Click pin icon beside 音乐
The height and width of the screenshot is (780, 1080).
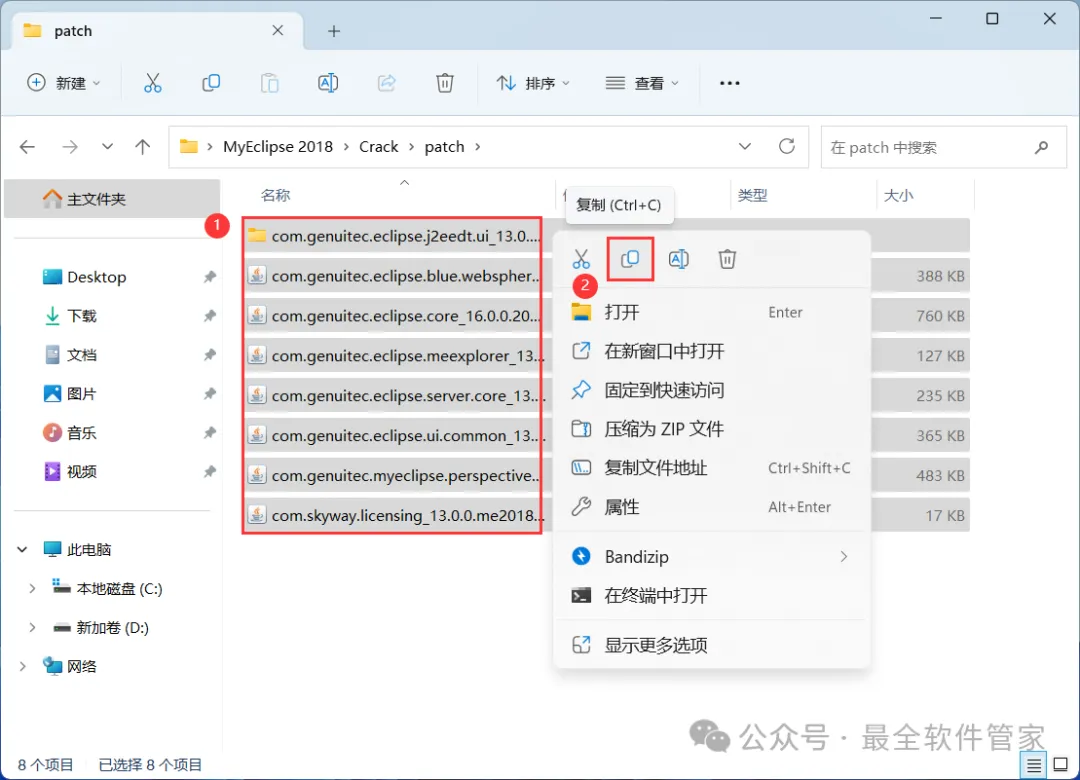[209, 433]
